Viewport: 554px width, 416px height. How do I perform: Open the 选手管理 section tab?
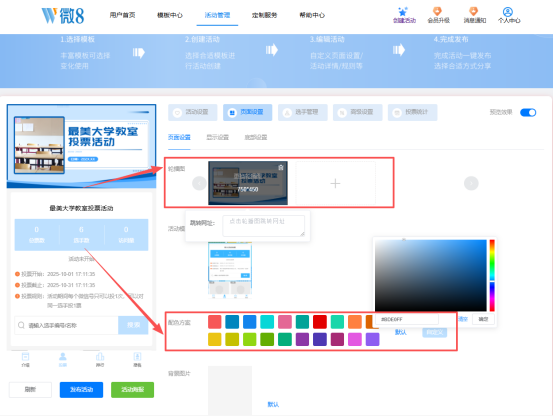pos(303,112)
